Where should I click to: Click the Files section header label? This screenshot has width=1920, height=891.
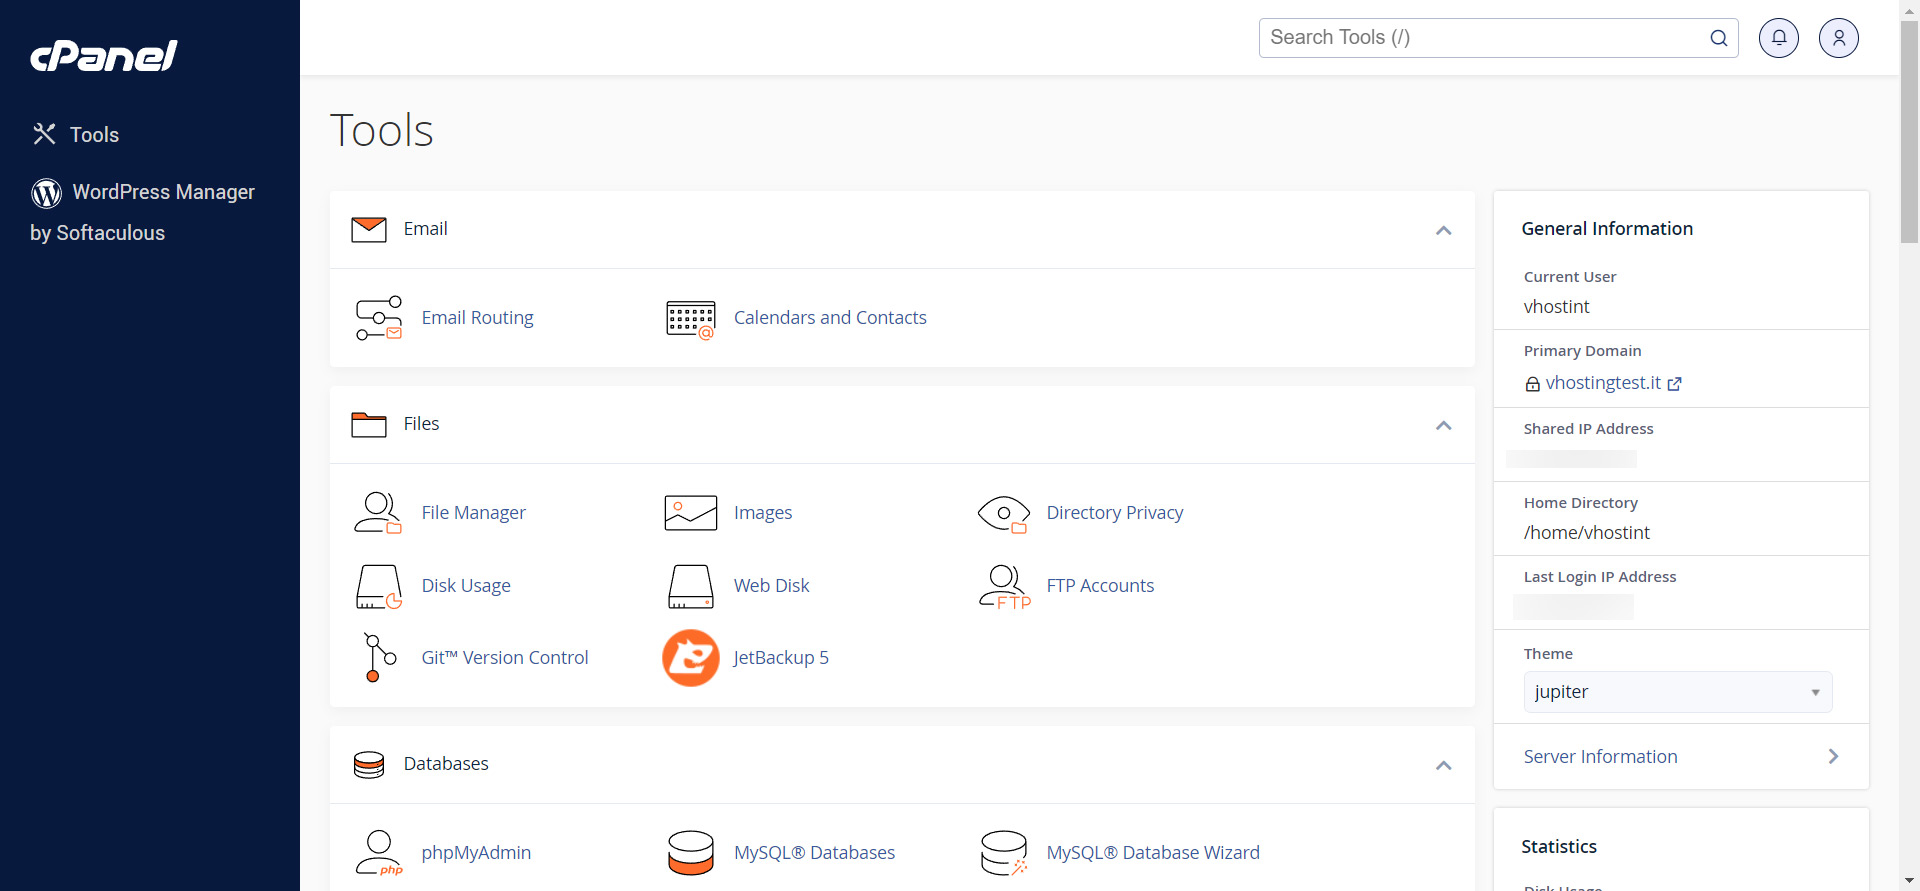[421, 424]
